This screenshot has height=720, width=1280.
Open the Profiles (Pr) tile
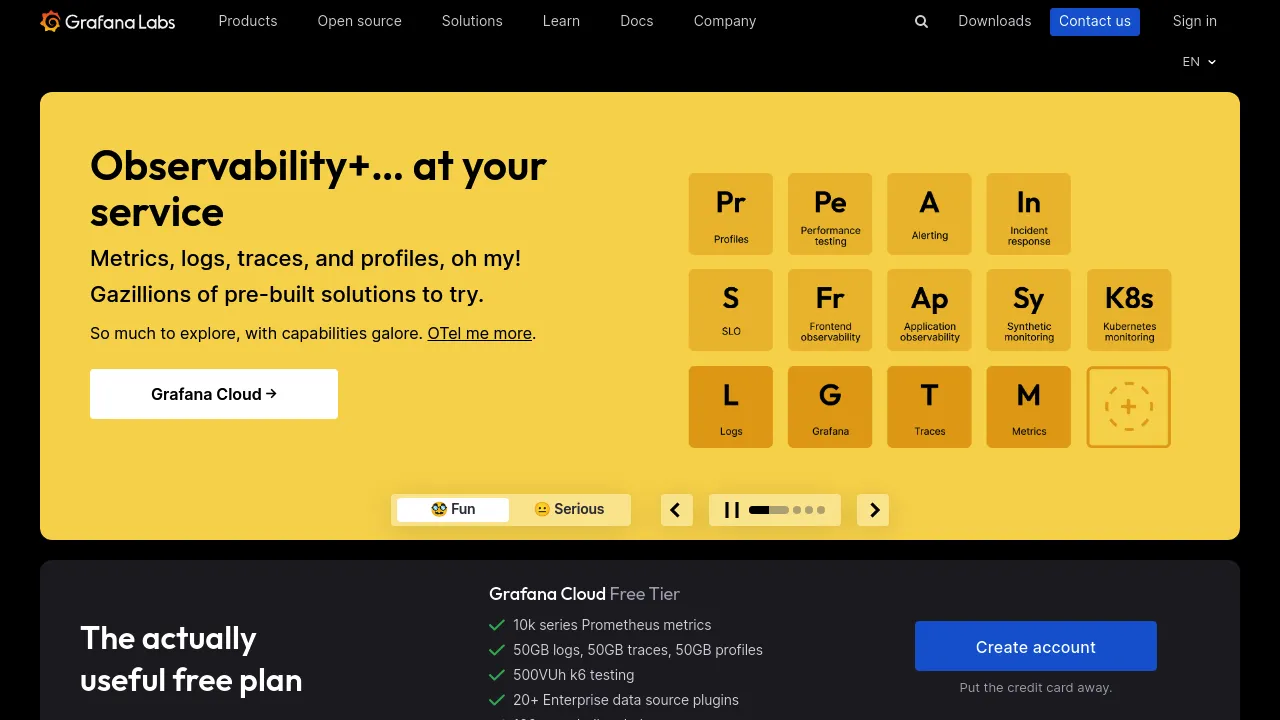click(x=731, y=214)
